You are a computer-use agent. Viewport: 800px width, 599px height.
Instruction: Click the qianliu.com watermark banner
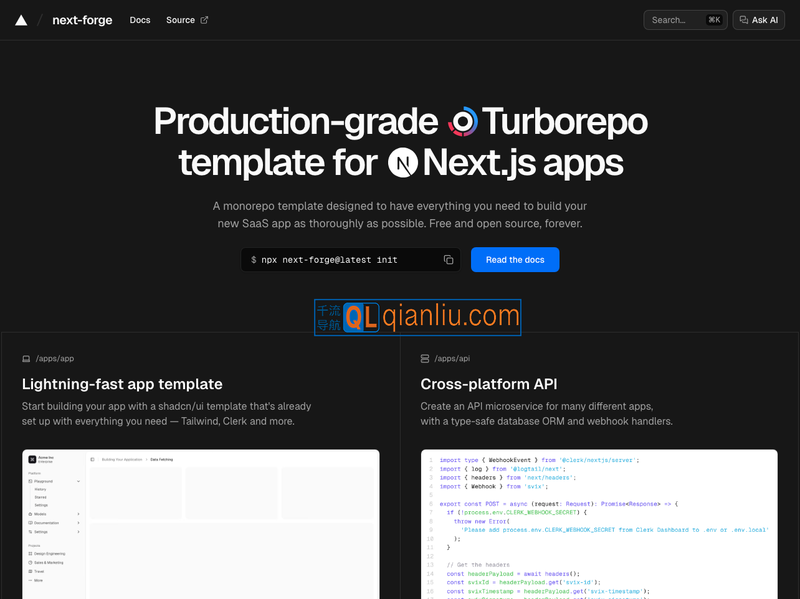pos(417,318)
